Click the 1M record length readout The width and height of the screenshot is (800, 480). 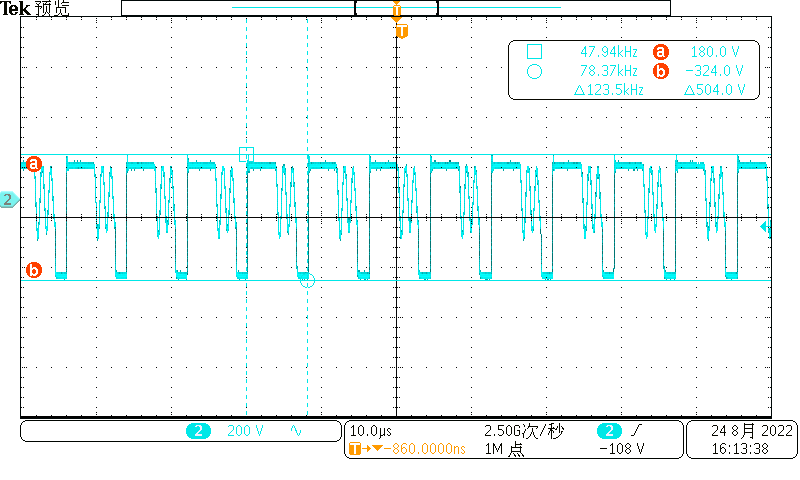point(504,449)
